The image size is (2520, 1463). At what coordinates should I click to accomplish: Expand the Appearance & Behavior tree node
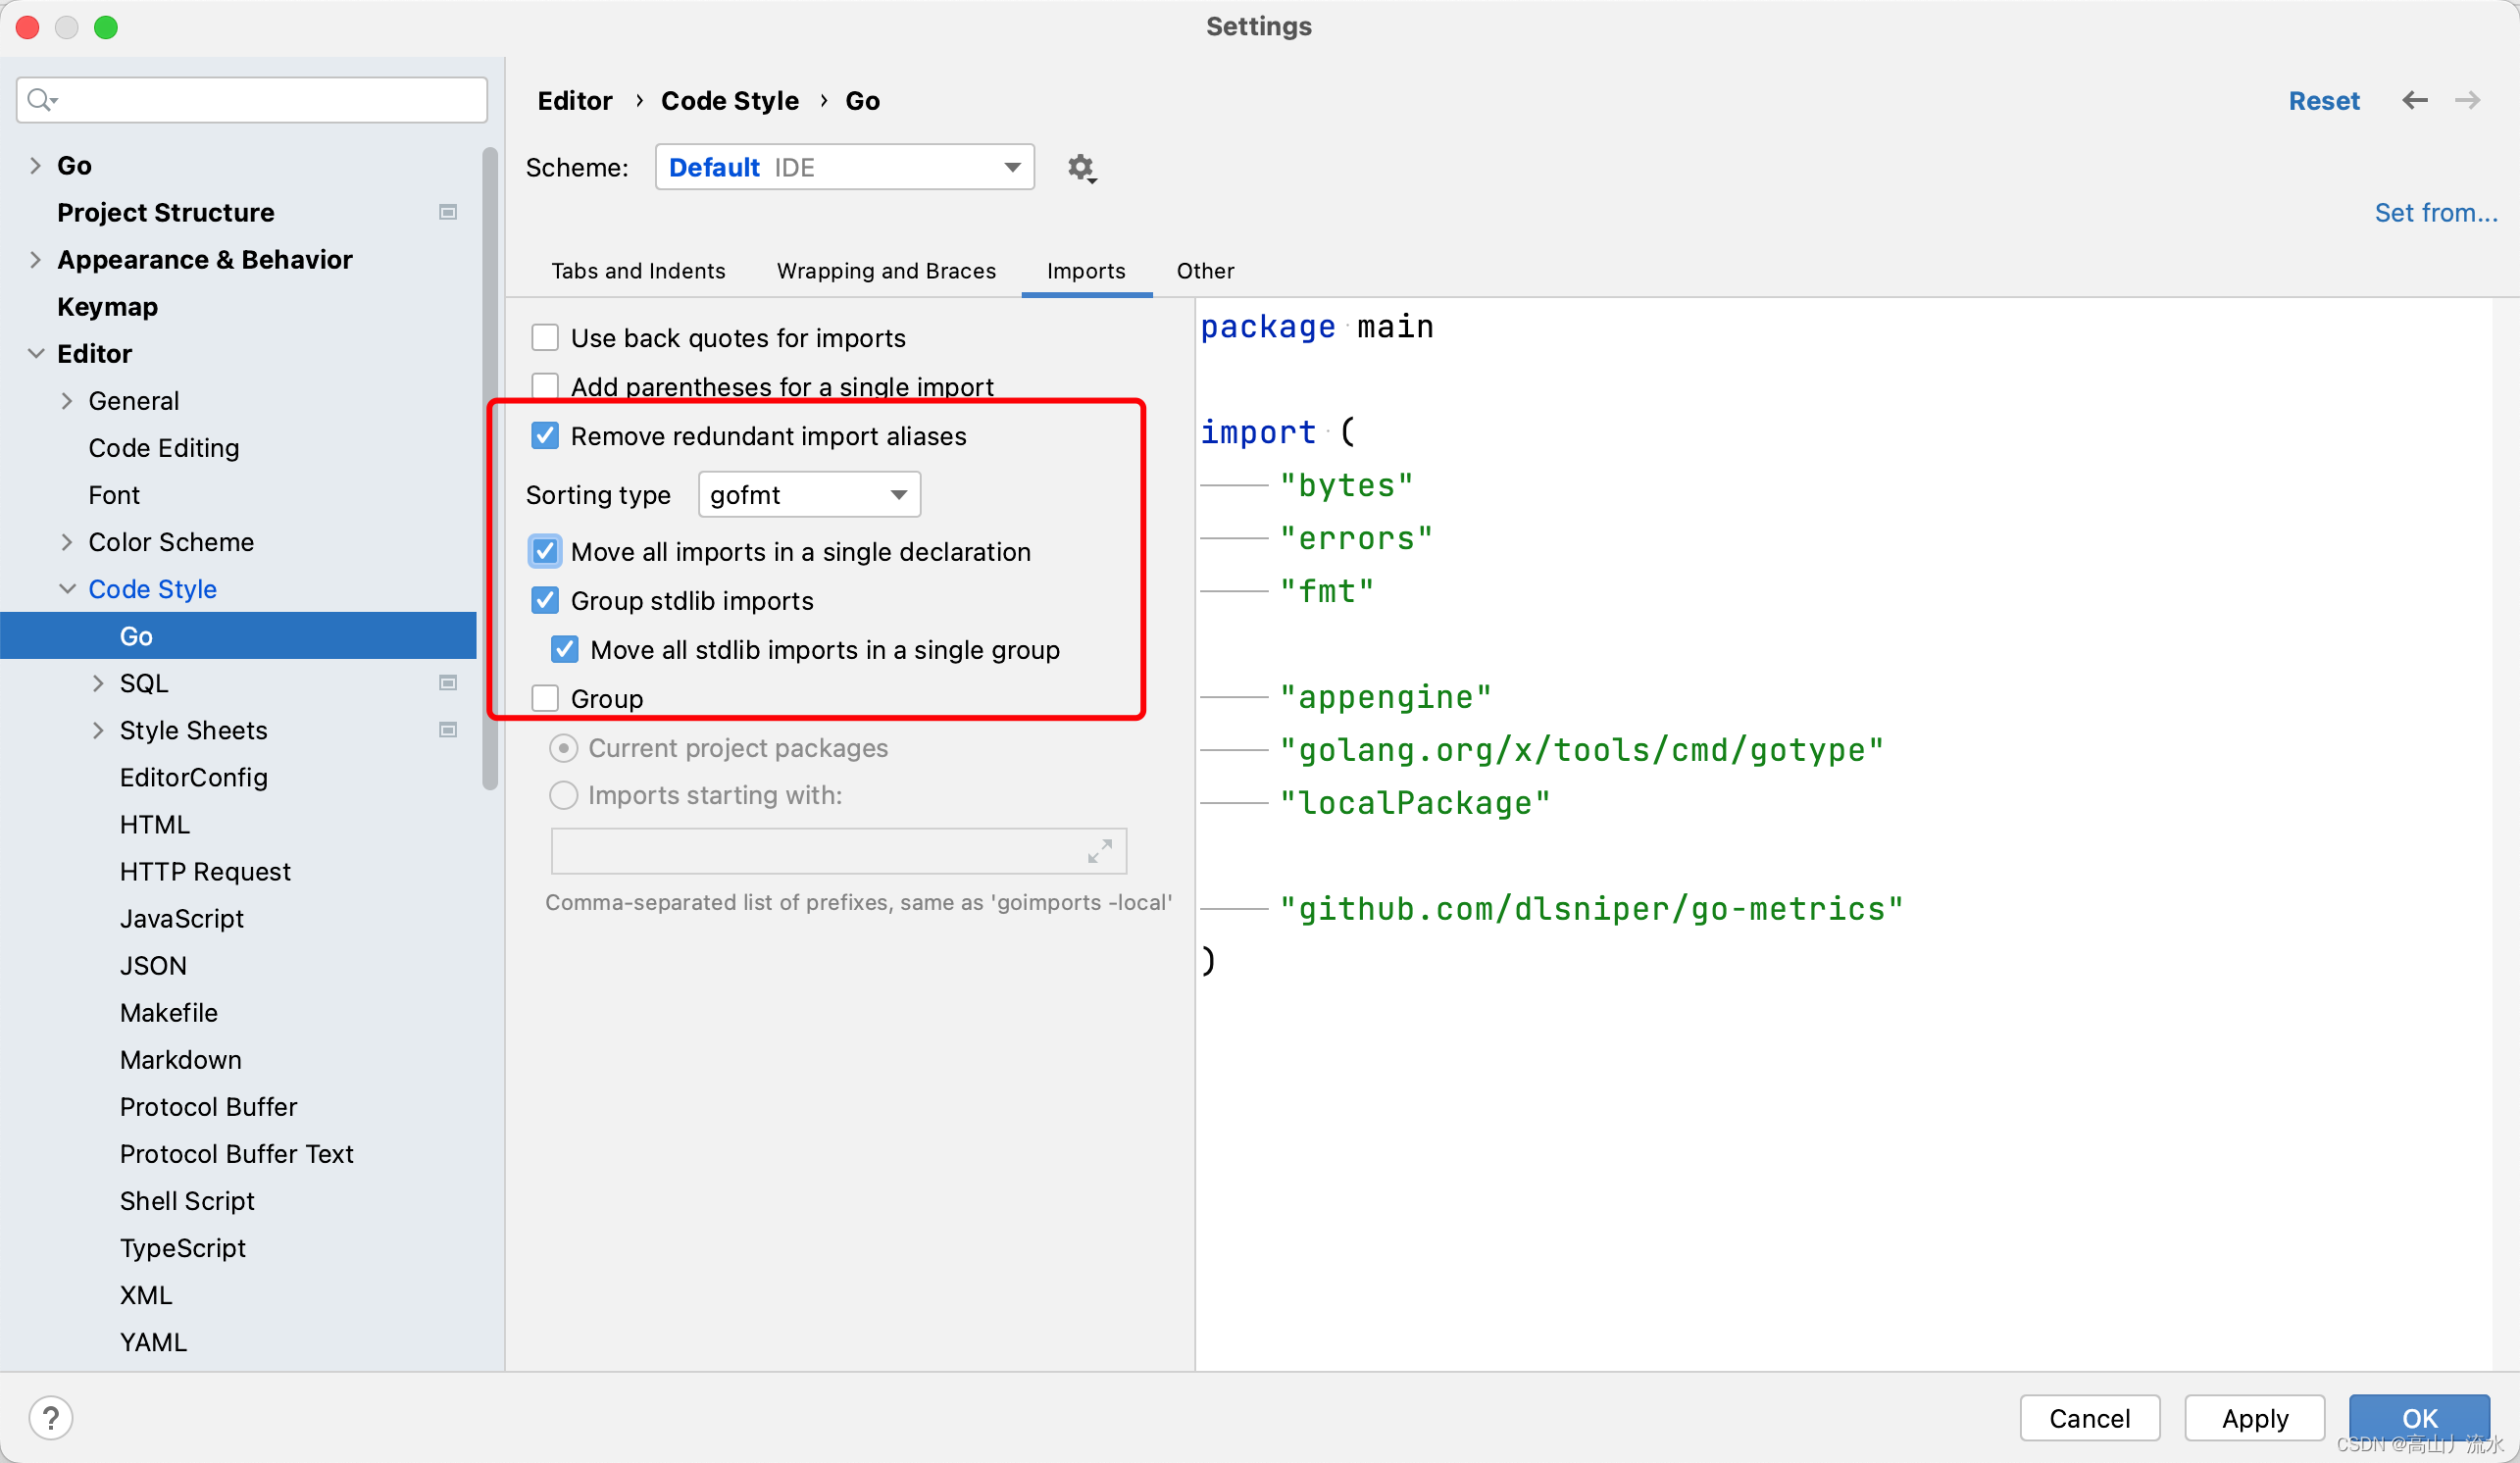[x=36, y=260]
